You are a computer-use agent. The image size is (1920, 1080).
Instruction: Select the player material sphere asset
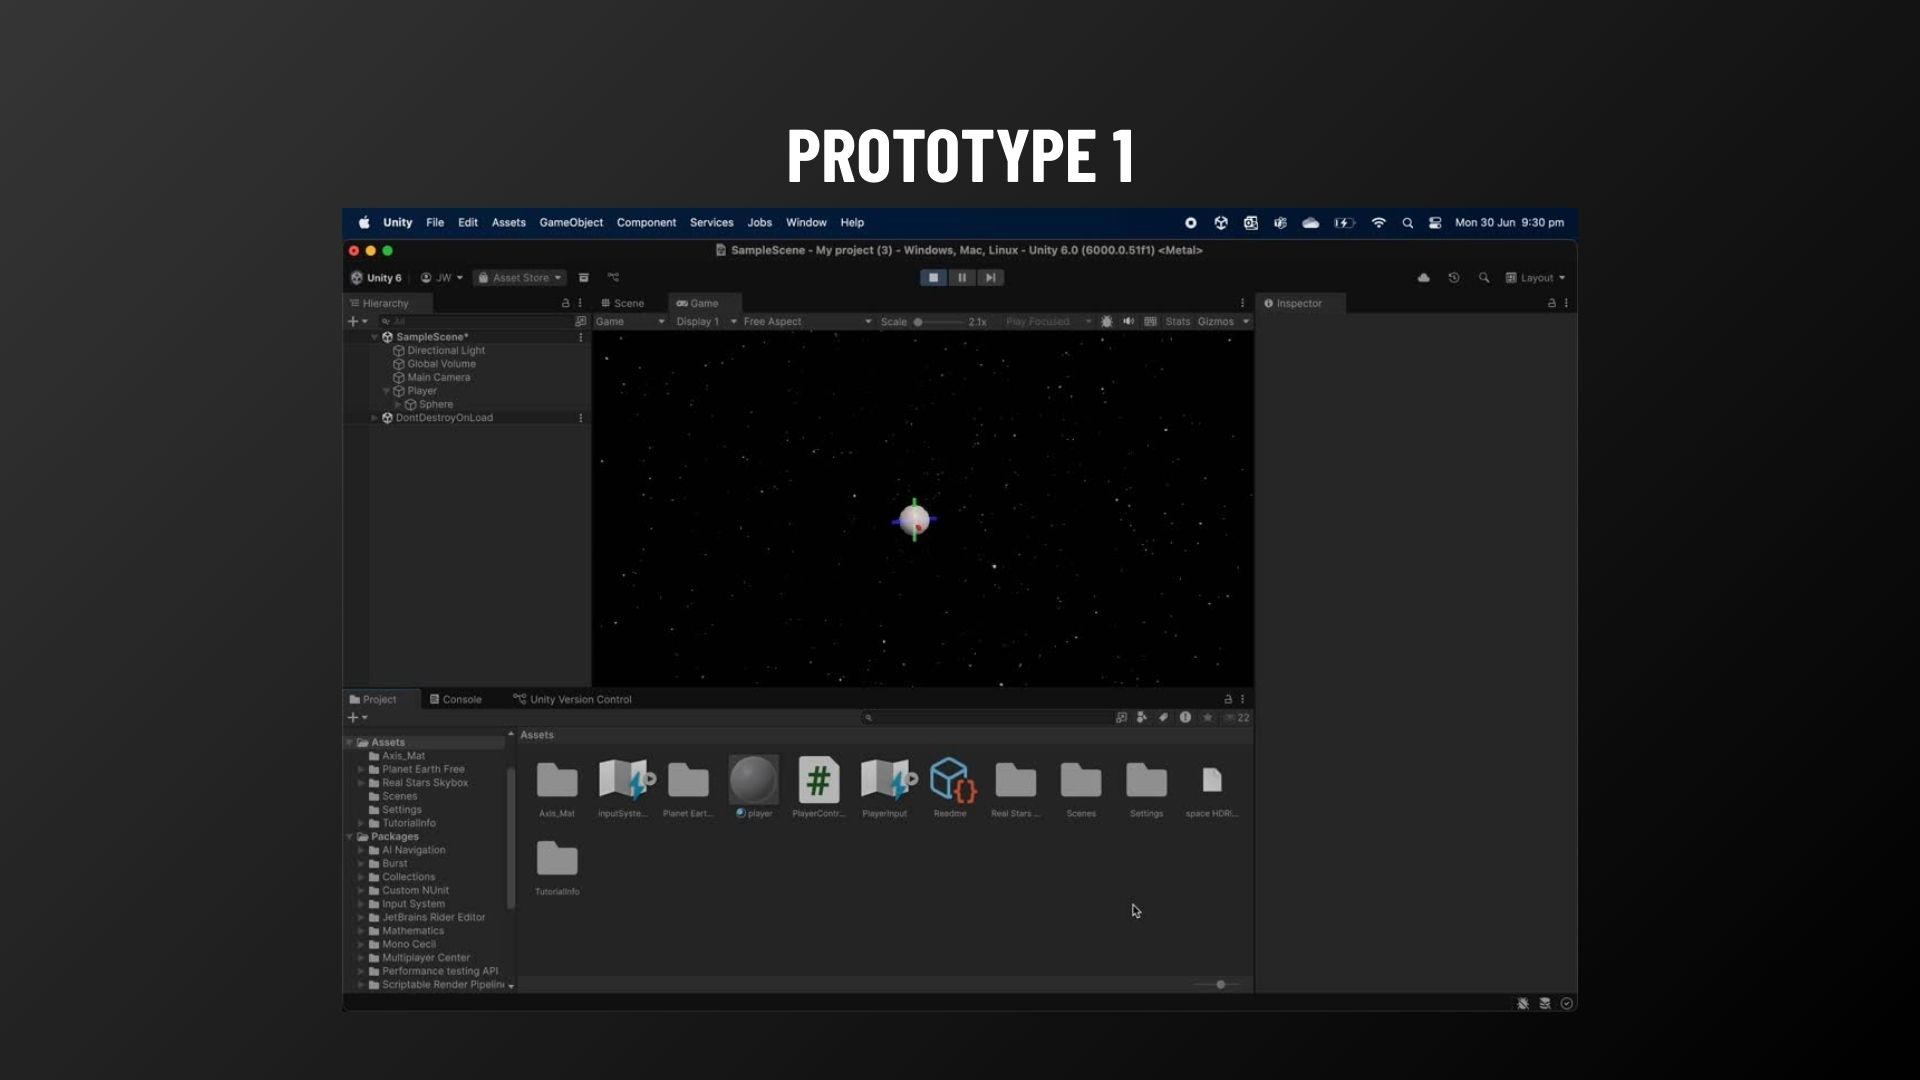(753, 781)
